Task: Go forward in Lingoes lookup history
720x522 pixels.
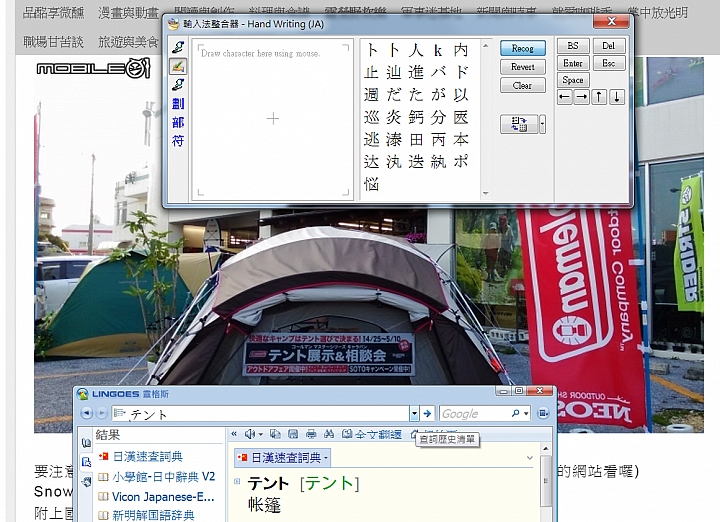Action: [x=101, y=413]
